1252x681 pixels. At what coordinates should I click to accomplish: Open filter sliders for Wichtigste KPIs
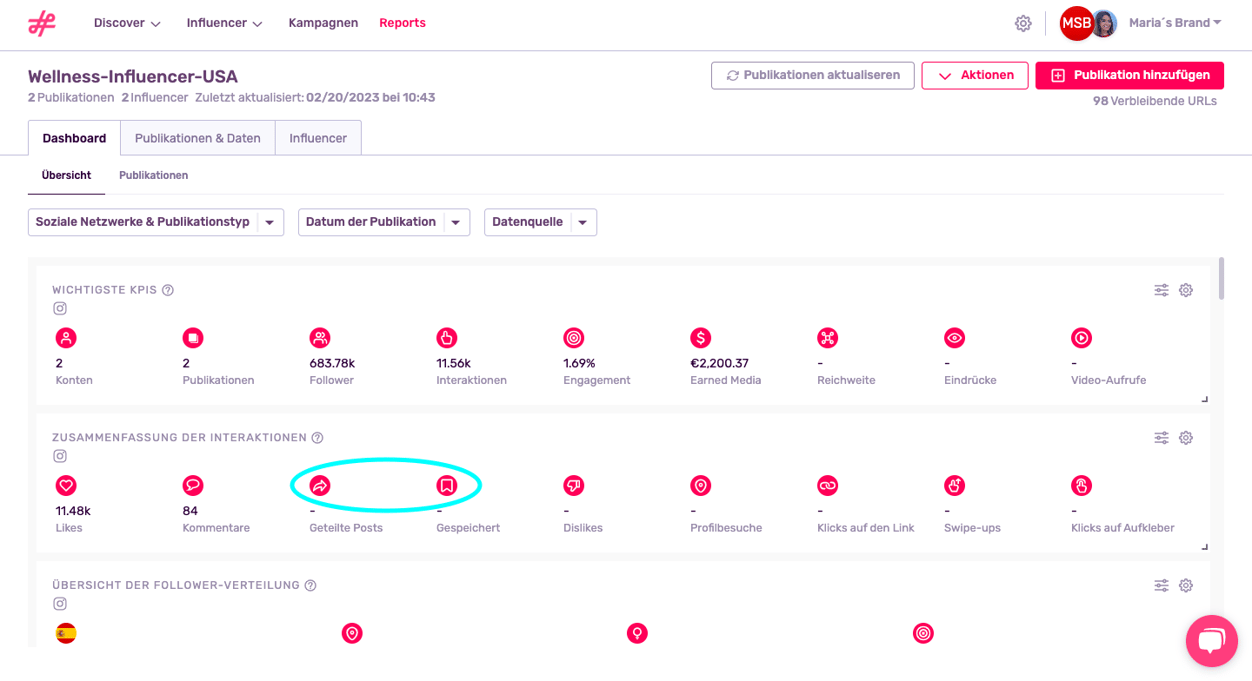point(1161,290)
